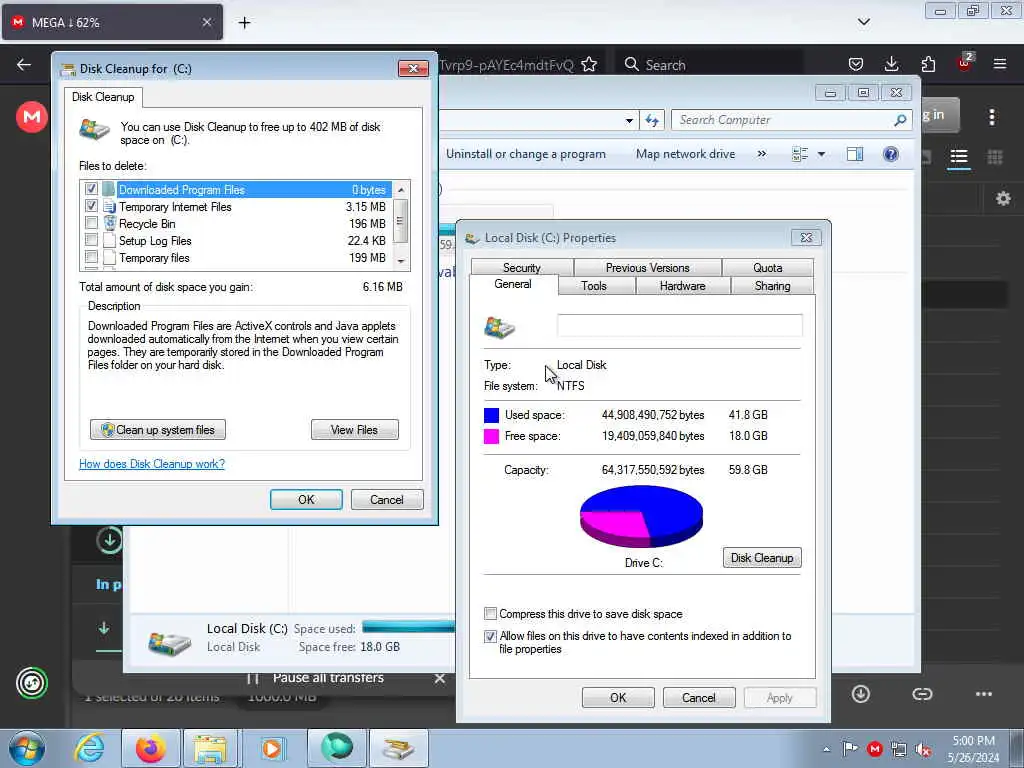
Task: Click Pause all transfers
Action: 328,678
